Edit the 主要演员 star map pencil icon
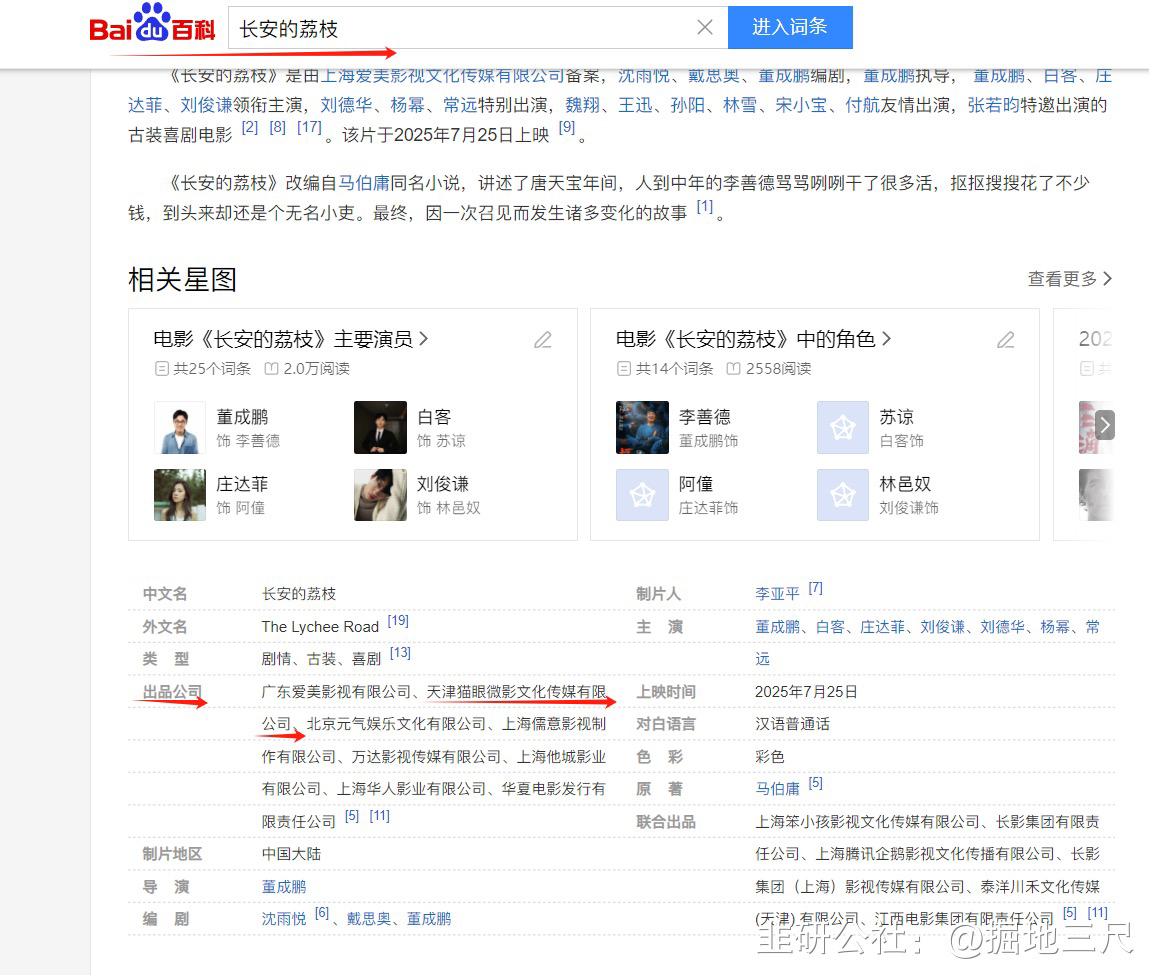This screenshot has width=1149, height=975. click(x=543, y=339)
